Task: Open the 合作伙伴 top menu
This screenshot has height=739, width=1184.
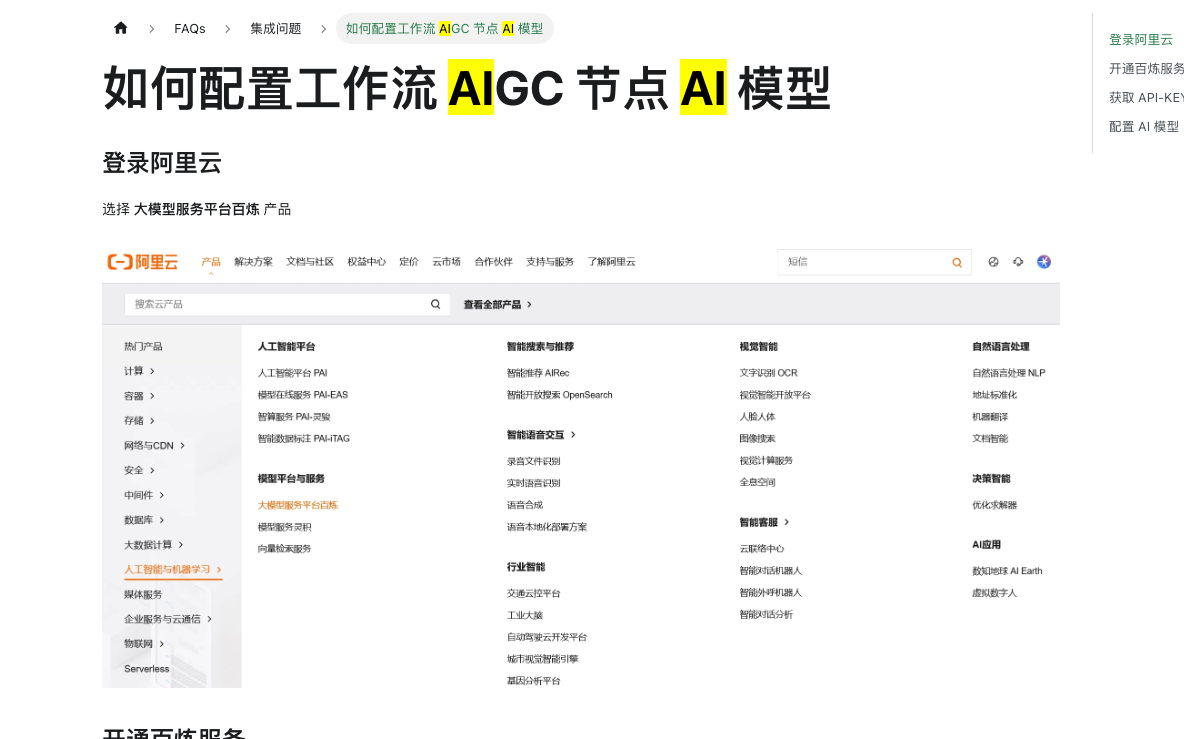Action: (x=493, y=262)
